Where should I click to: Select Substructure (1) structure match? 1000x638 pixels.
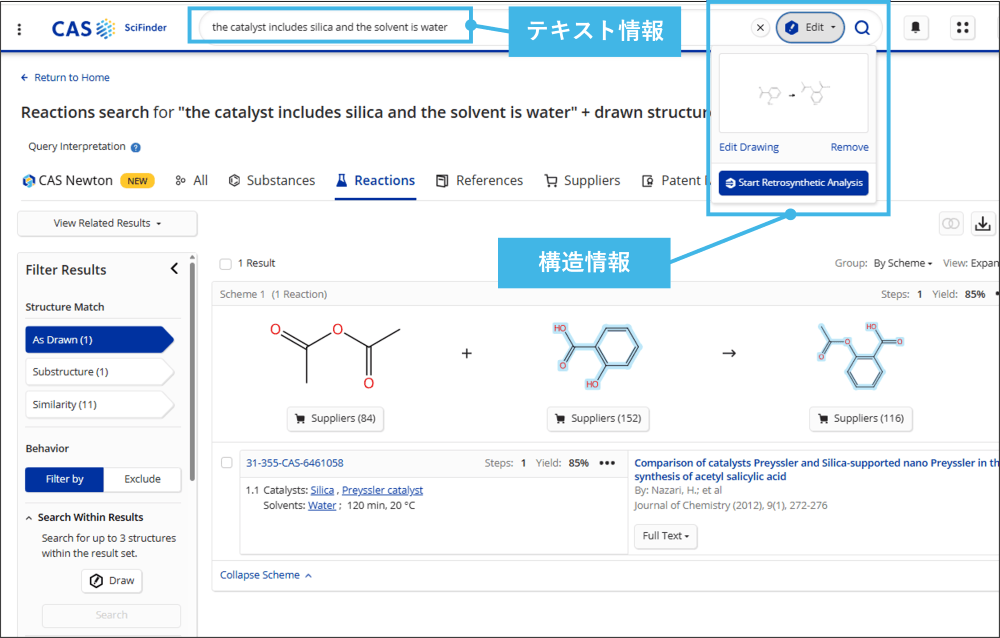pos(99,372)
